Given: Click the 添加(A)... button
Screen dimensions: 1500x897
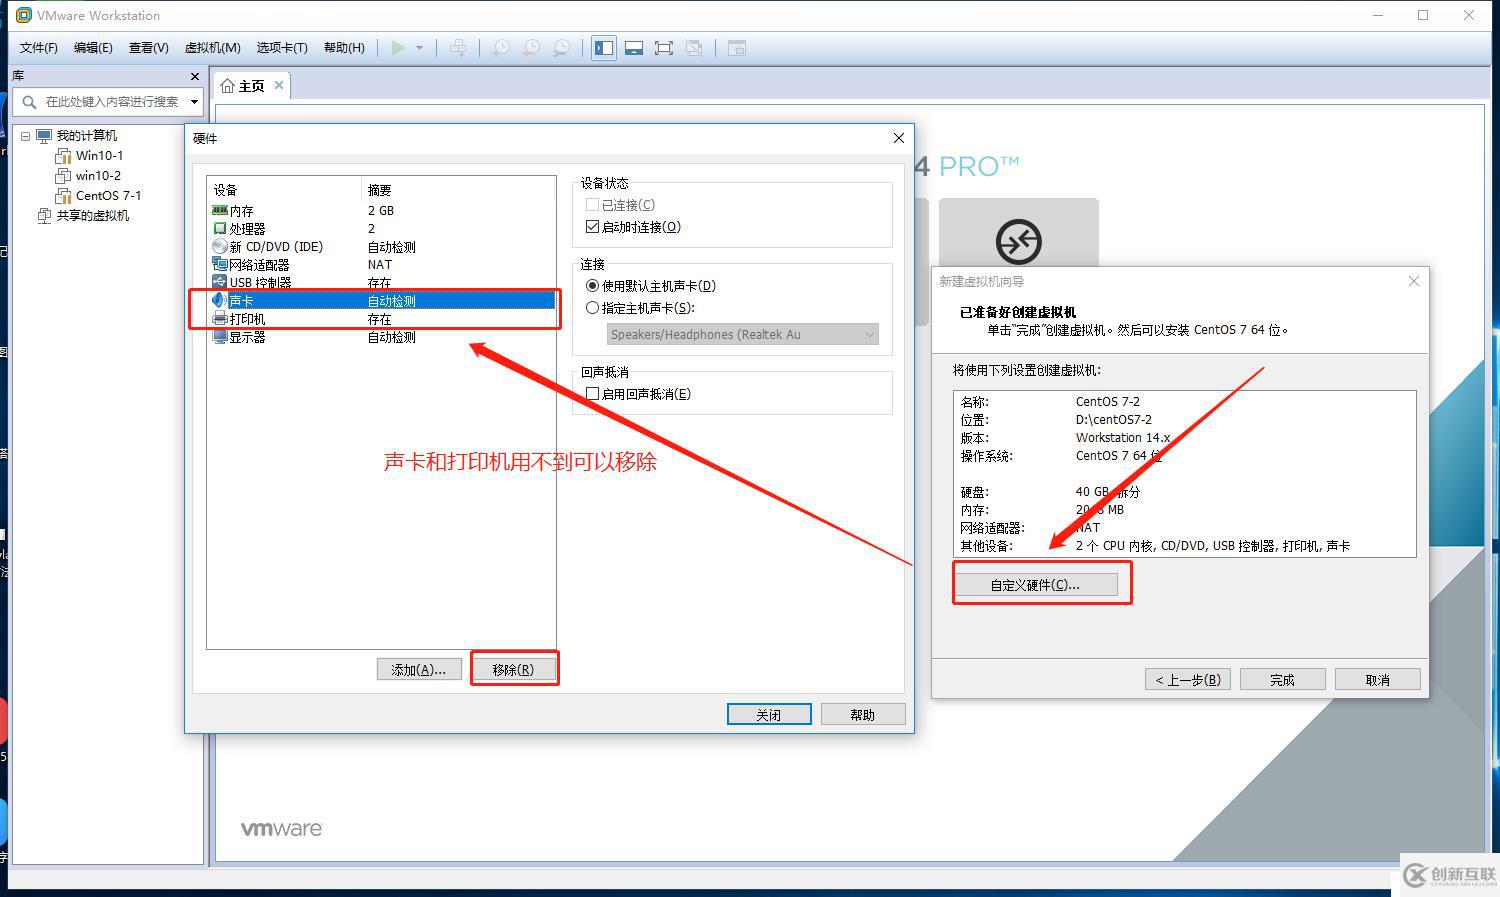Looking at the screenshot, I should click(418, 670).
